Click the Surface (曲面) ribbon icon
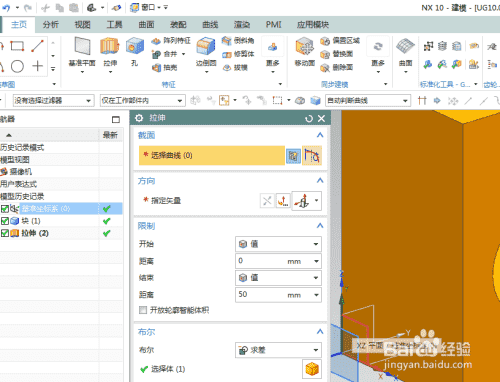This screenshot has height=382, width=500. pos(405,47)
